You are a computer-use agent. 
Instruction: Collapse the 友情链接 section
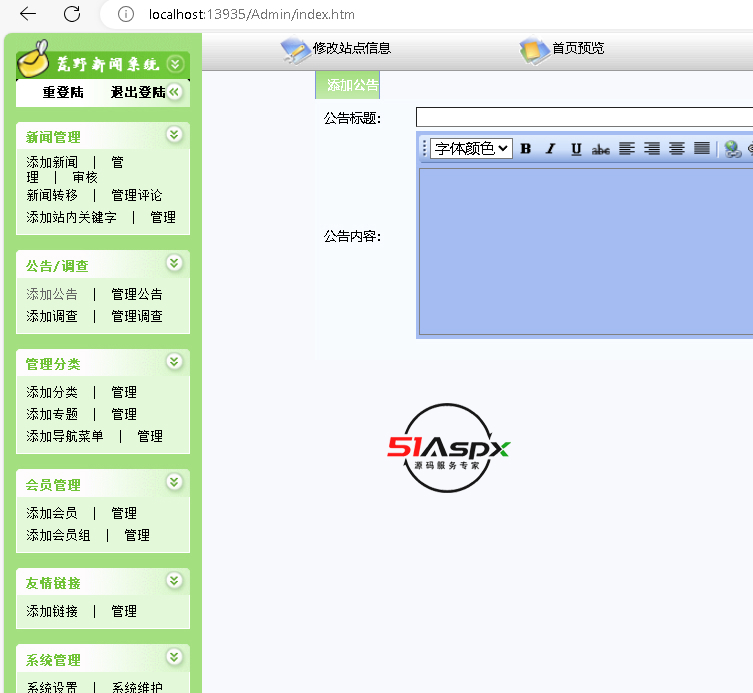(174, 581)
